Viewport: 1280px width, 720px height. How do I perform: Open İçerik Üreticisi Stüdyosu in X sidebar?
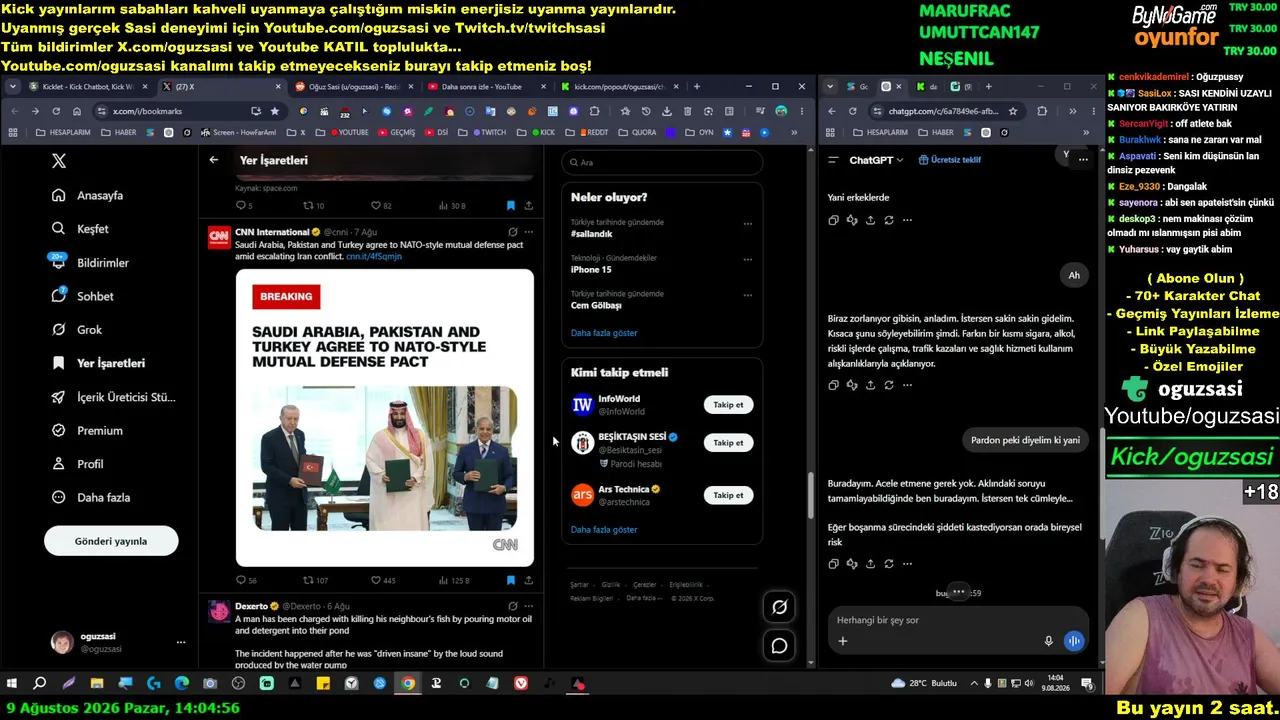tap(113, 397)
